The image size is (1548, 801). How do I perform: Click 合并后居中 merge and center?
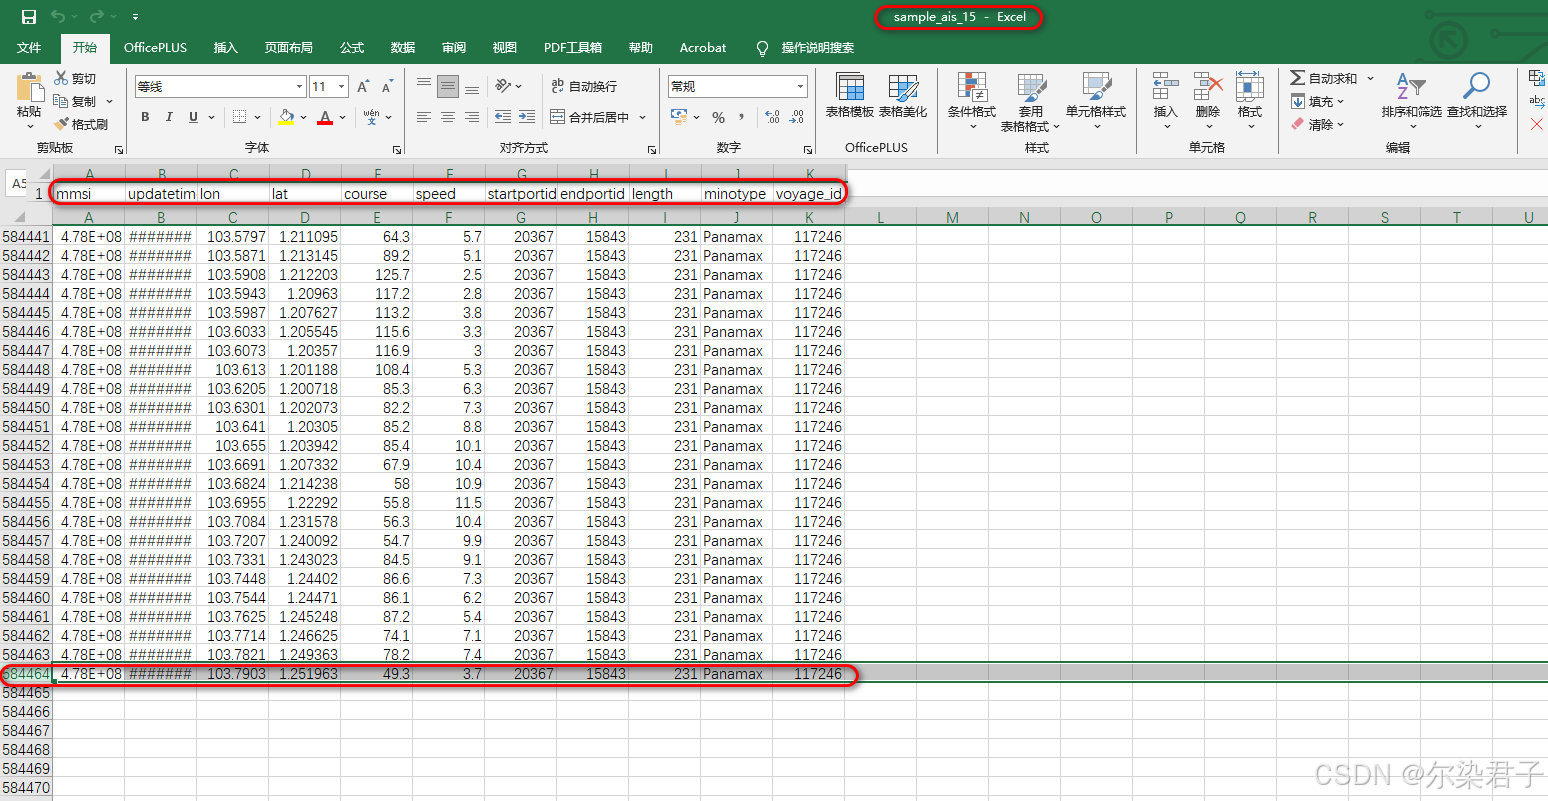click(x=589, y=117)
